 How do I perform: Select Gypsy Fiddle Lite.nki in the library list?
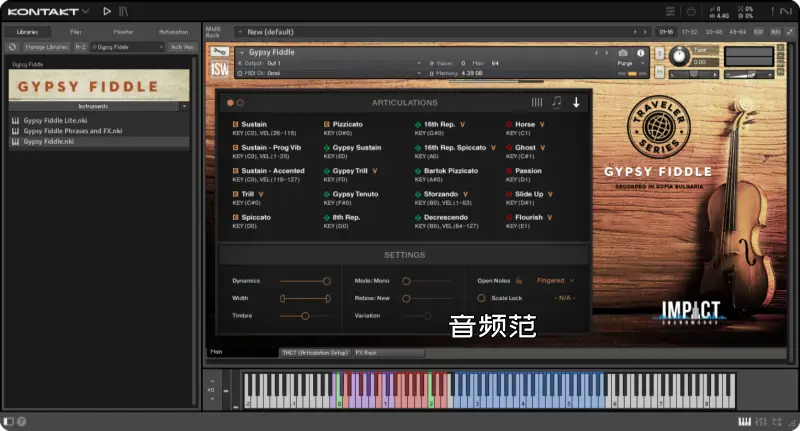55,120
